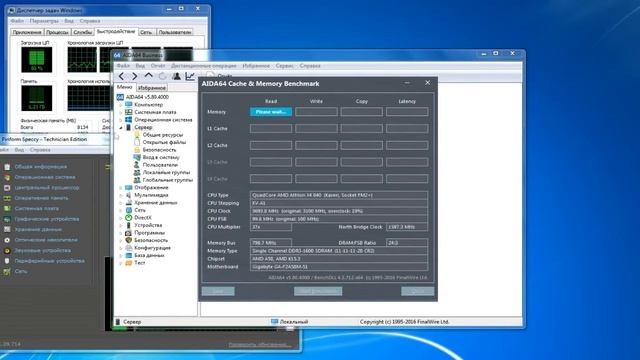Click the Пользователи user icon
The height and width of the screenshot is (360, 640).
point(137,165)
